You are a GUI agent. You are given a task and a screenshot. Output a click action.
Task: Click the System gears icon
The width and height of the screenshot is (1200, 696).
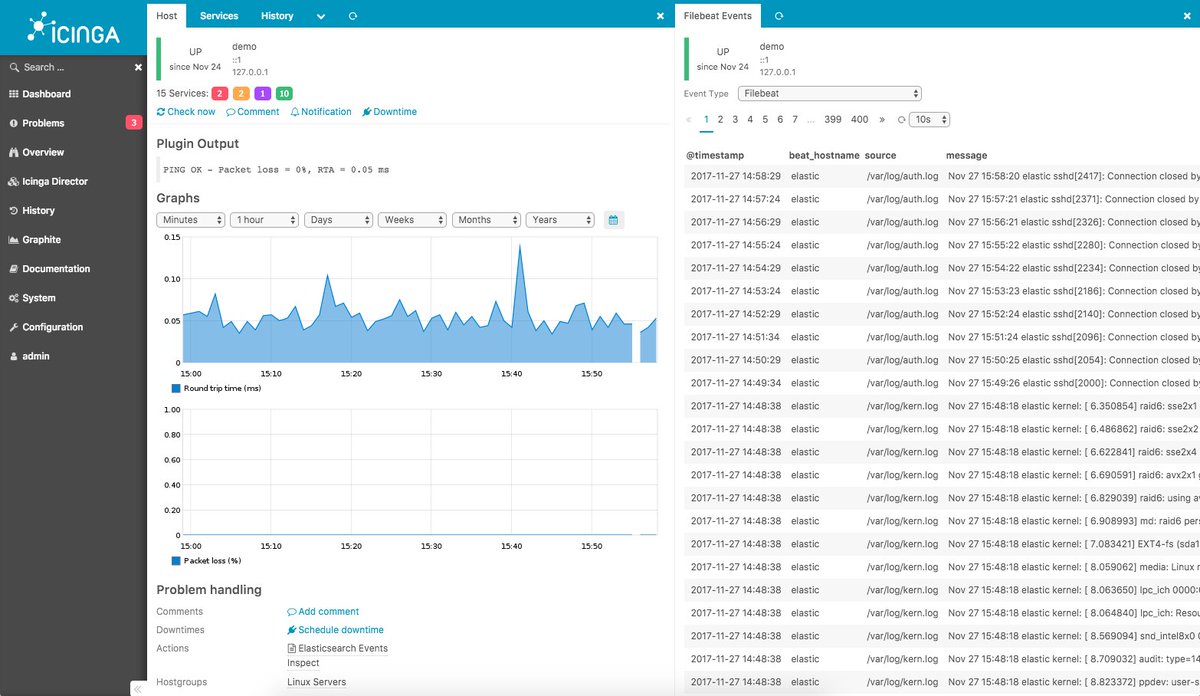[14, 297]
